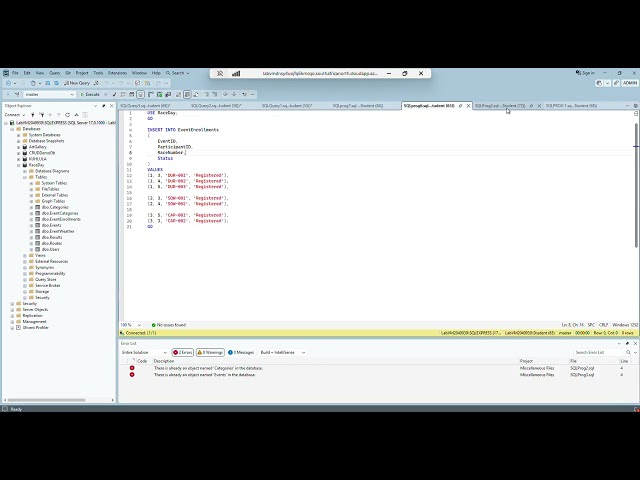Click the Refresh icon in Object Explorer
This screenshot has height=480, width=640.
tap(67, 115)
